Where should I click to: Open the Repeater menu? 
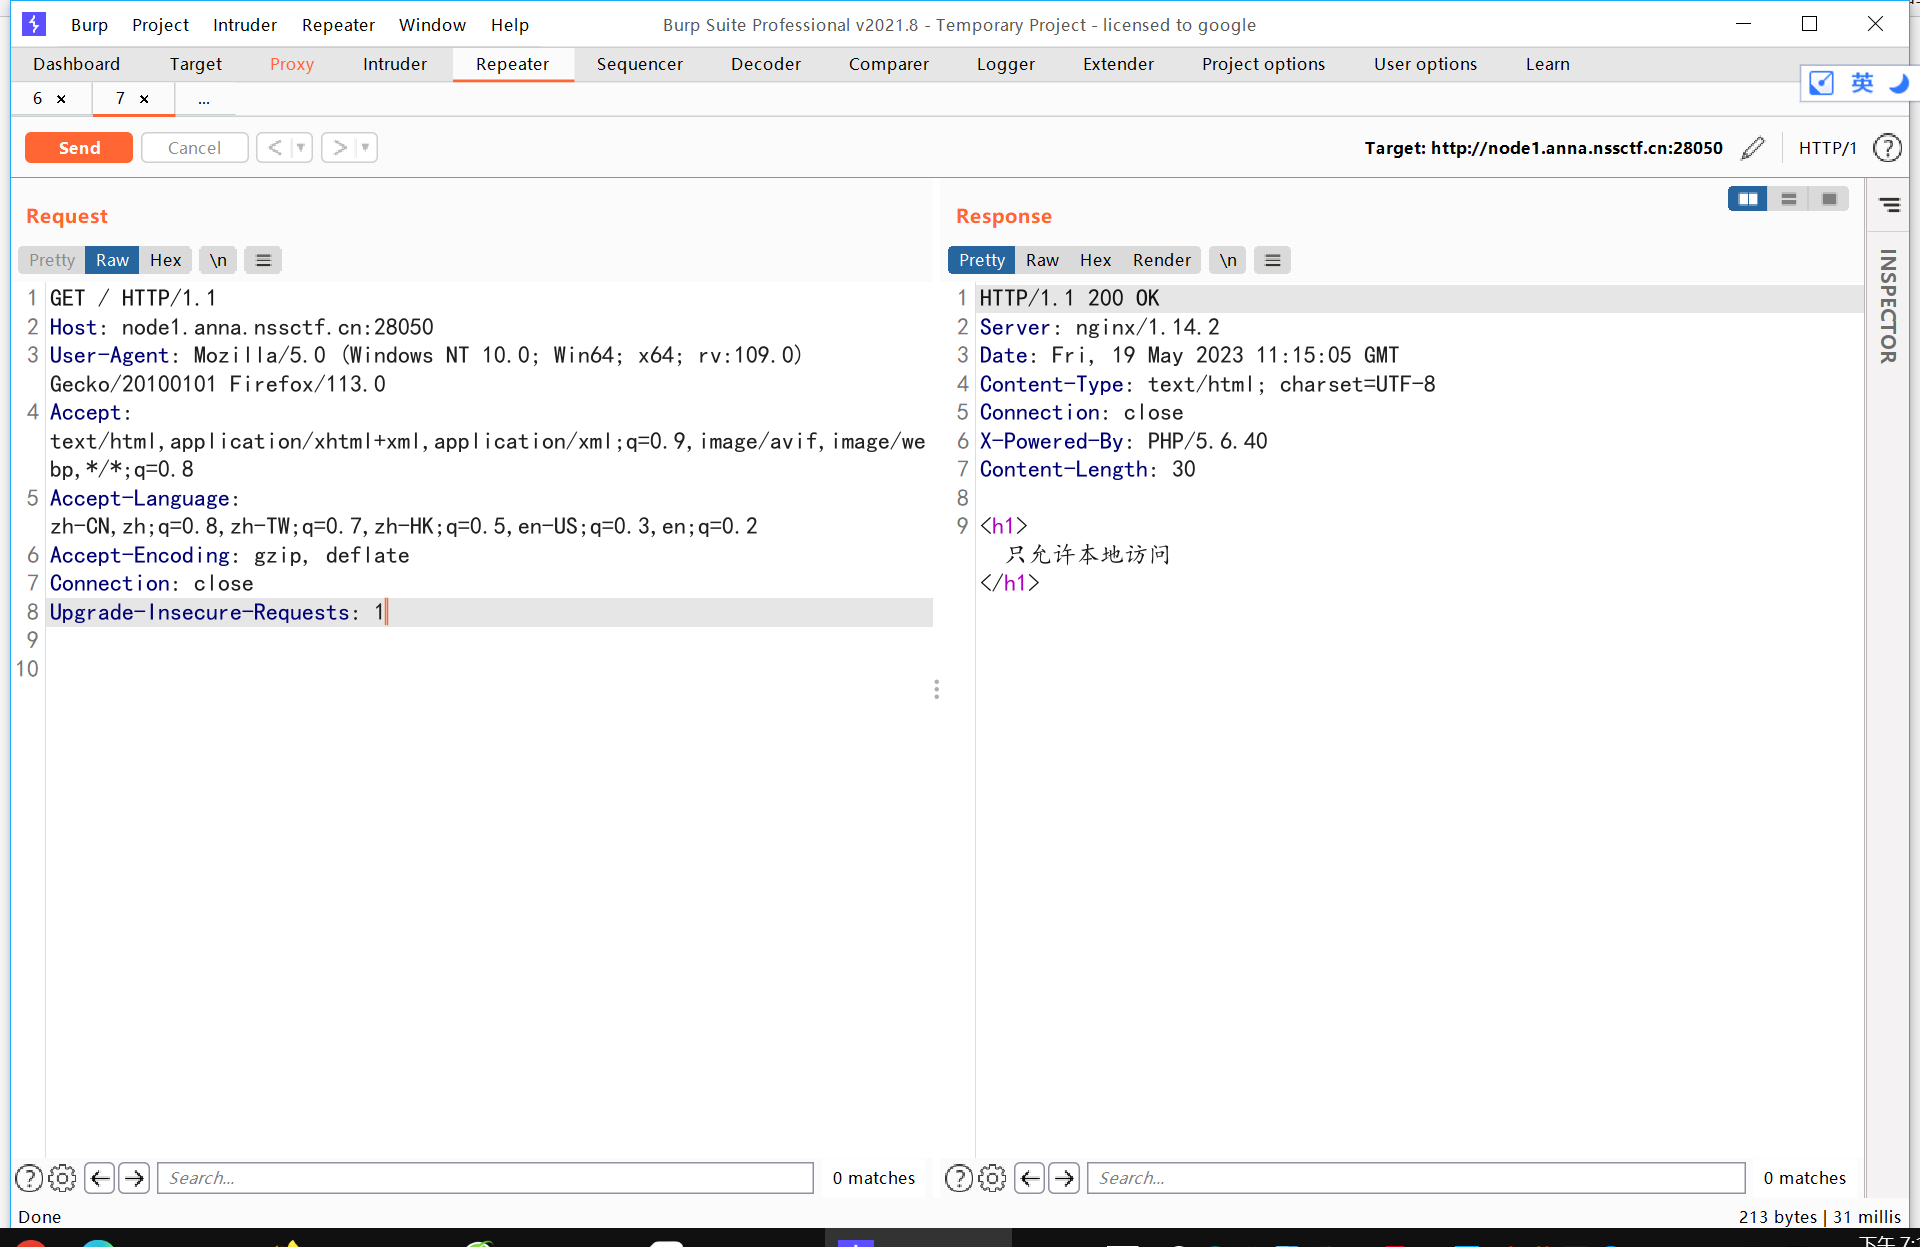click(x=338, y=25)
